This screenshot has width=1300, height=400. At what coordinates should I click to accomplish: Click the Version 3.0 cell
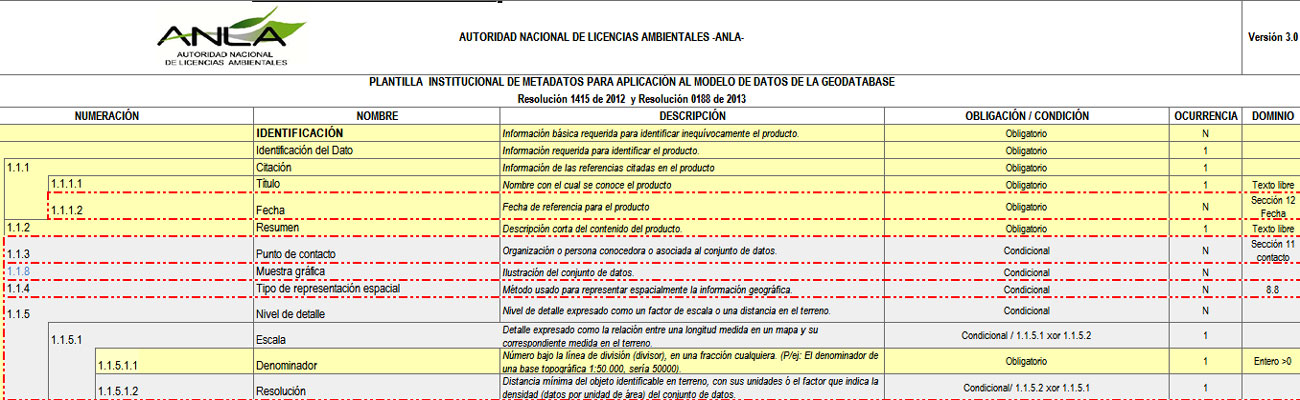tap(1271, 37)
